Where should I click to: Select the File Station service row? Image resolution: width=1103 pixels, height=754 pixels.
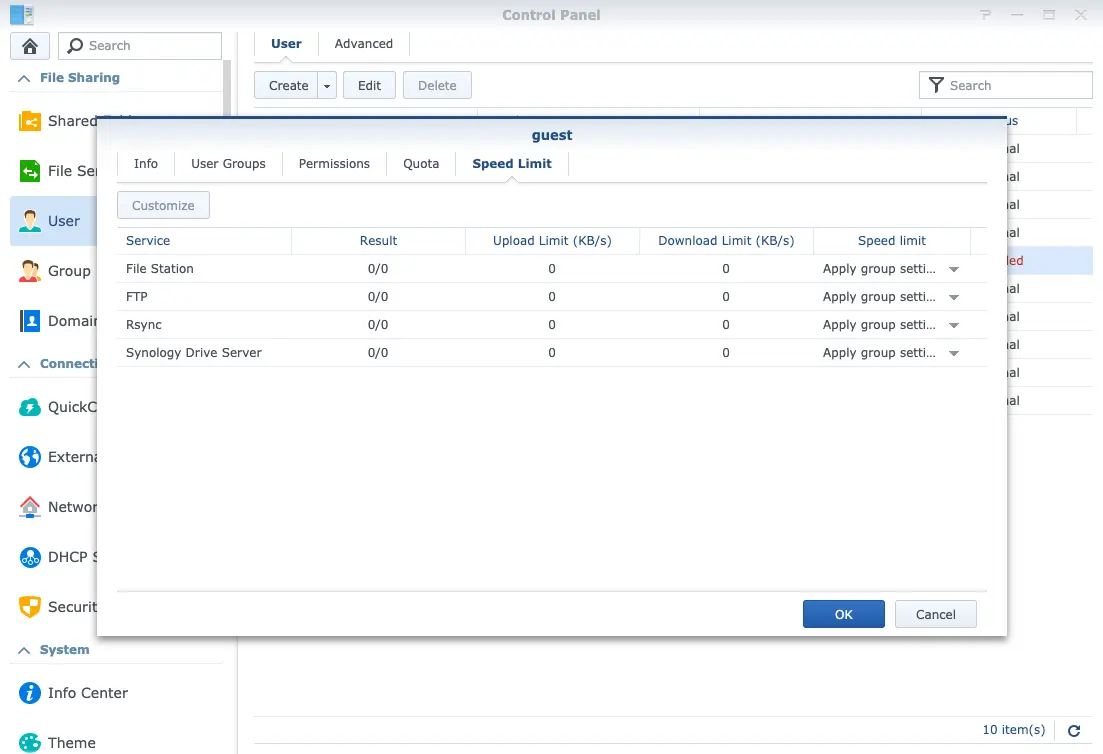tap(552, 269)
